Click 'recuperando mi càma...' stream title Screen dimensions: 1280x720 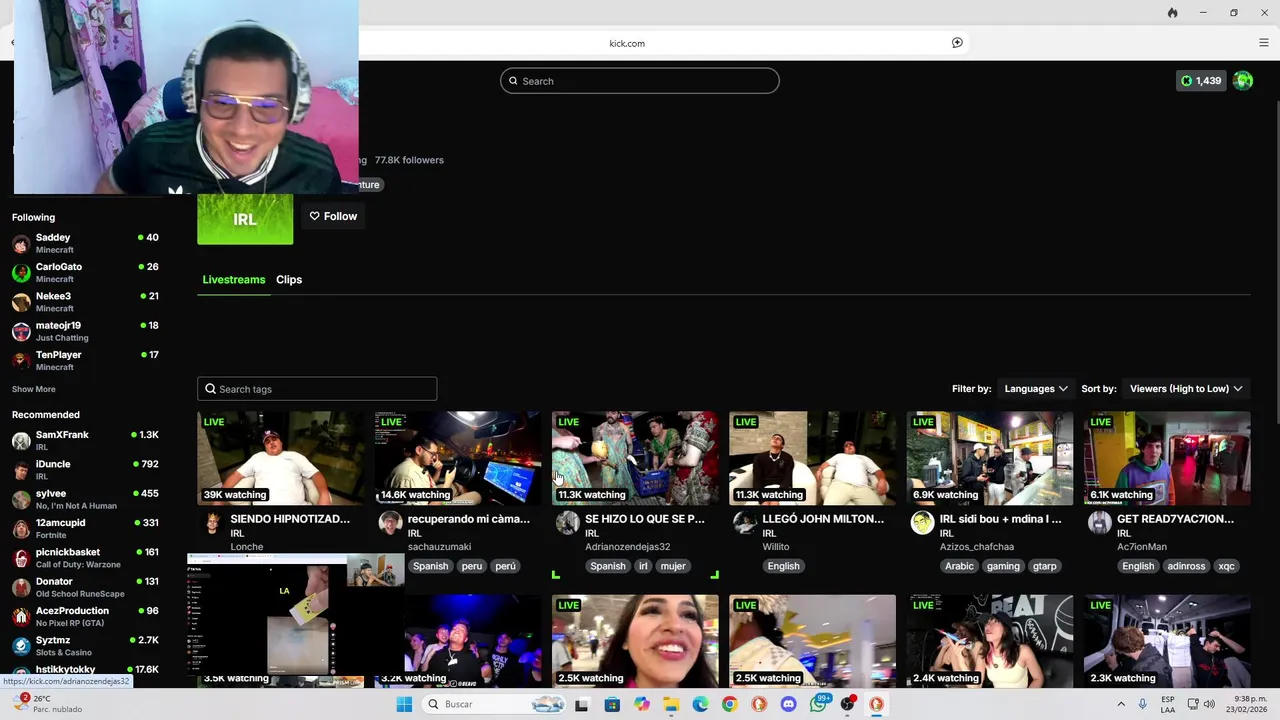coord(469,519)
